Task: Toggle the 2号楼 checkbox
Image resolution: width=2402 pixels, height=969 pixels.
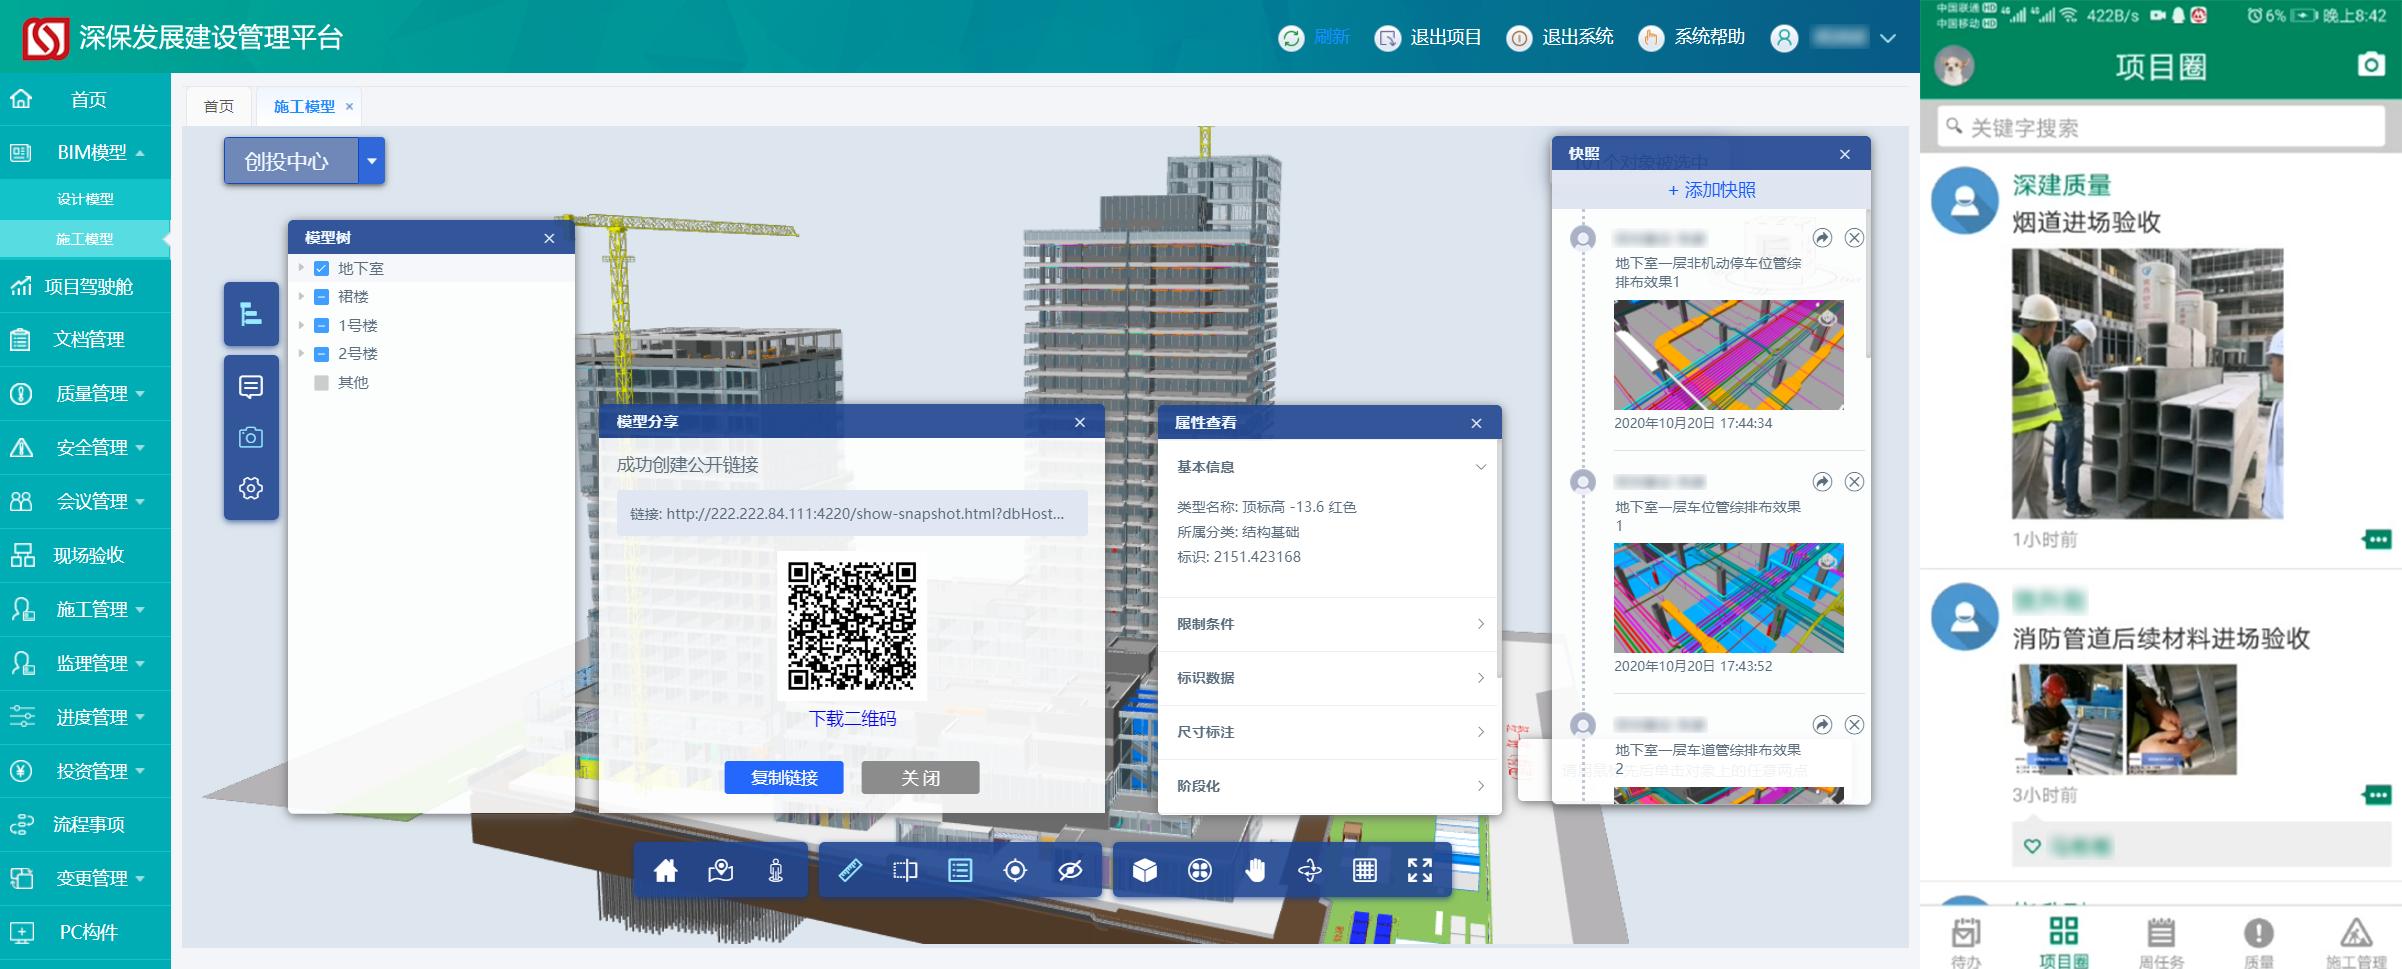Action: (x=322, y=354)
